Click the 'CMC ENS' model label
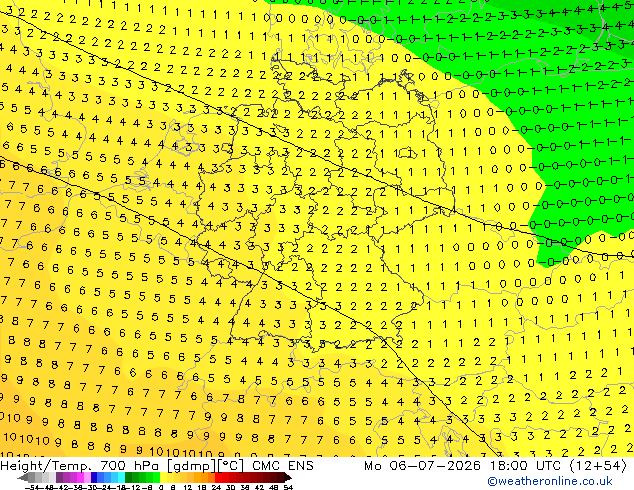Screen dimensions: 634x490 pyautogui.click(x=283, y=466)
